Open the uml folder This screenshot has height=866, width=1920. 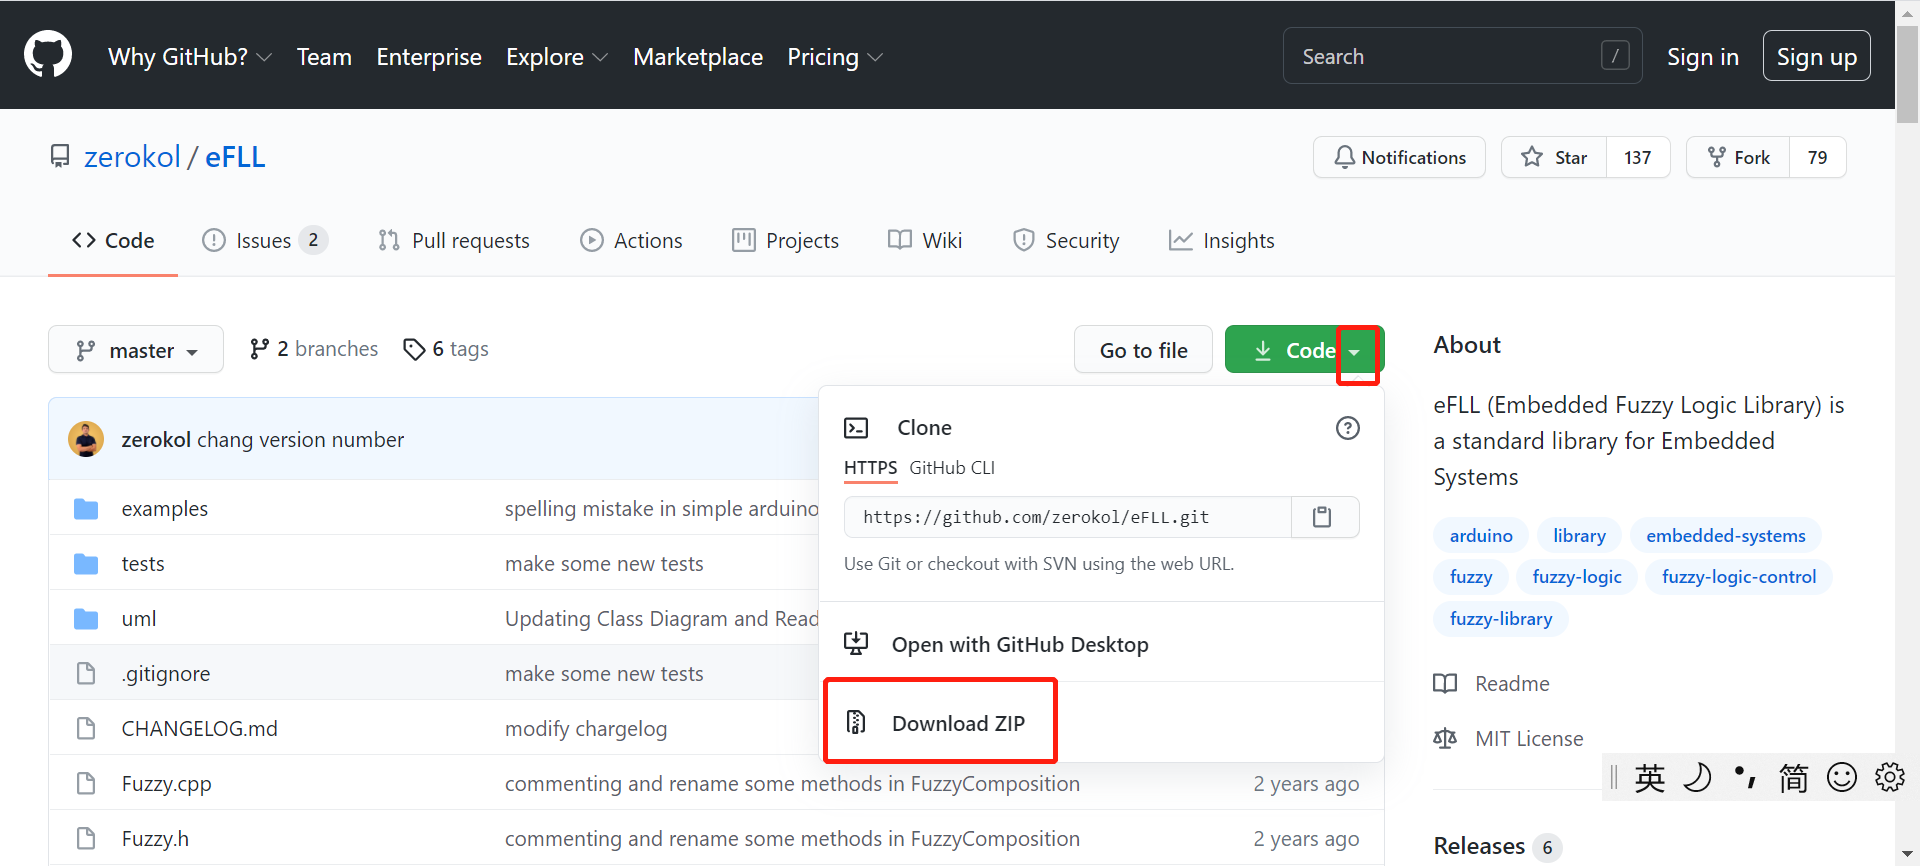[139, 619]
